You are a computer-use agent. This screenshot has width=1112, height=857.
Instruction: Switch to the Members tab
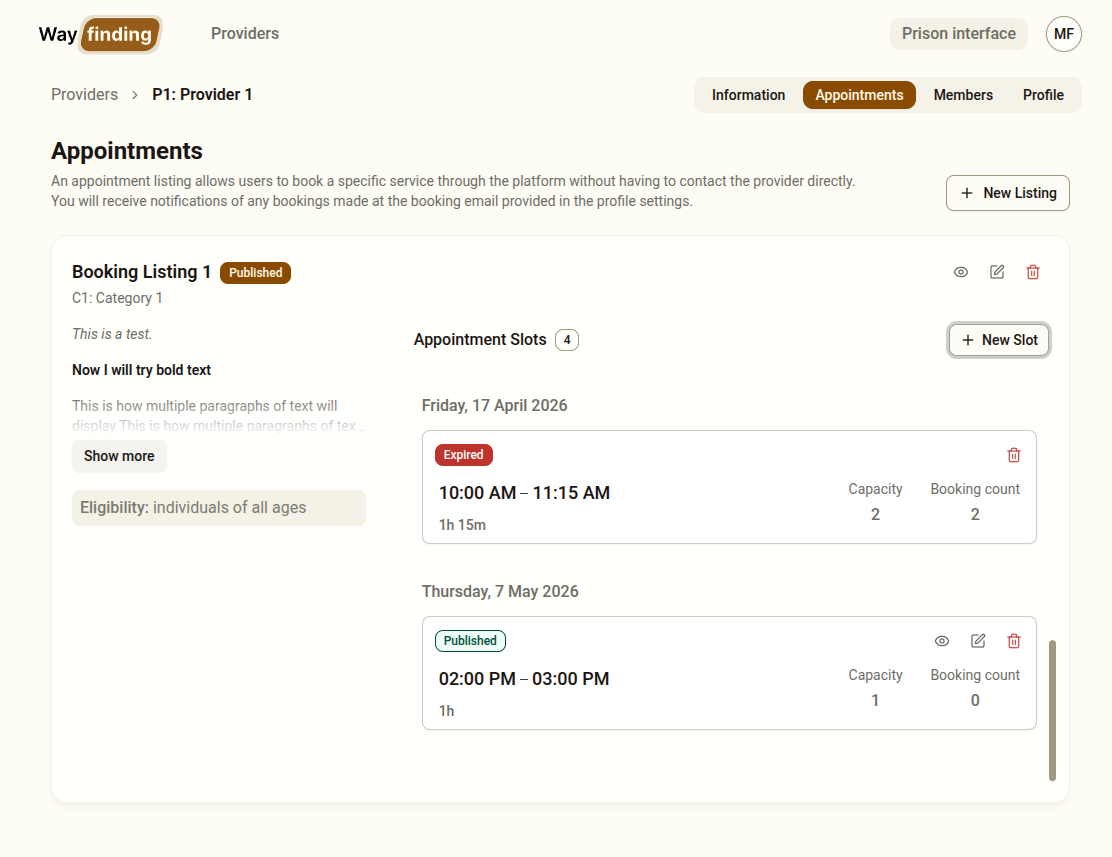(x=963, y=95)
